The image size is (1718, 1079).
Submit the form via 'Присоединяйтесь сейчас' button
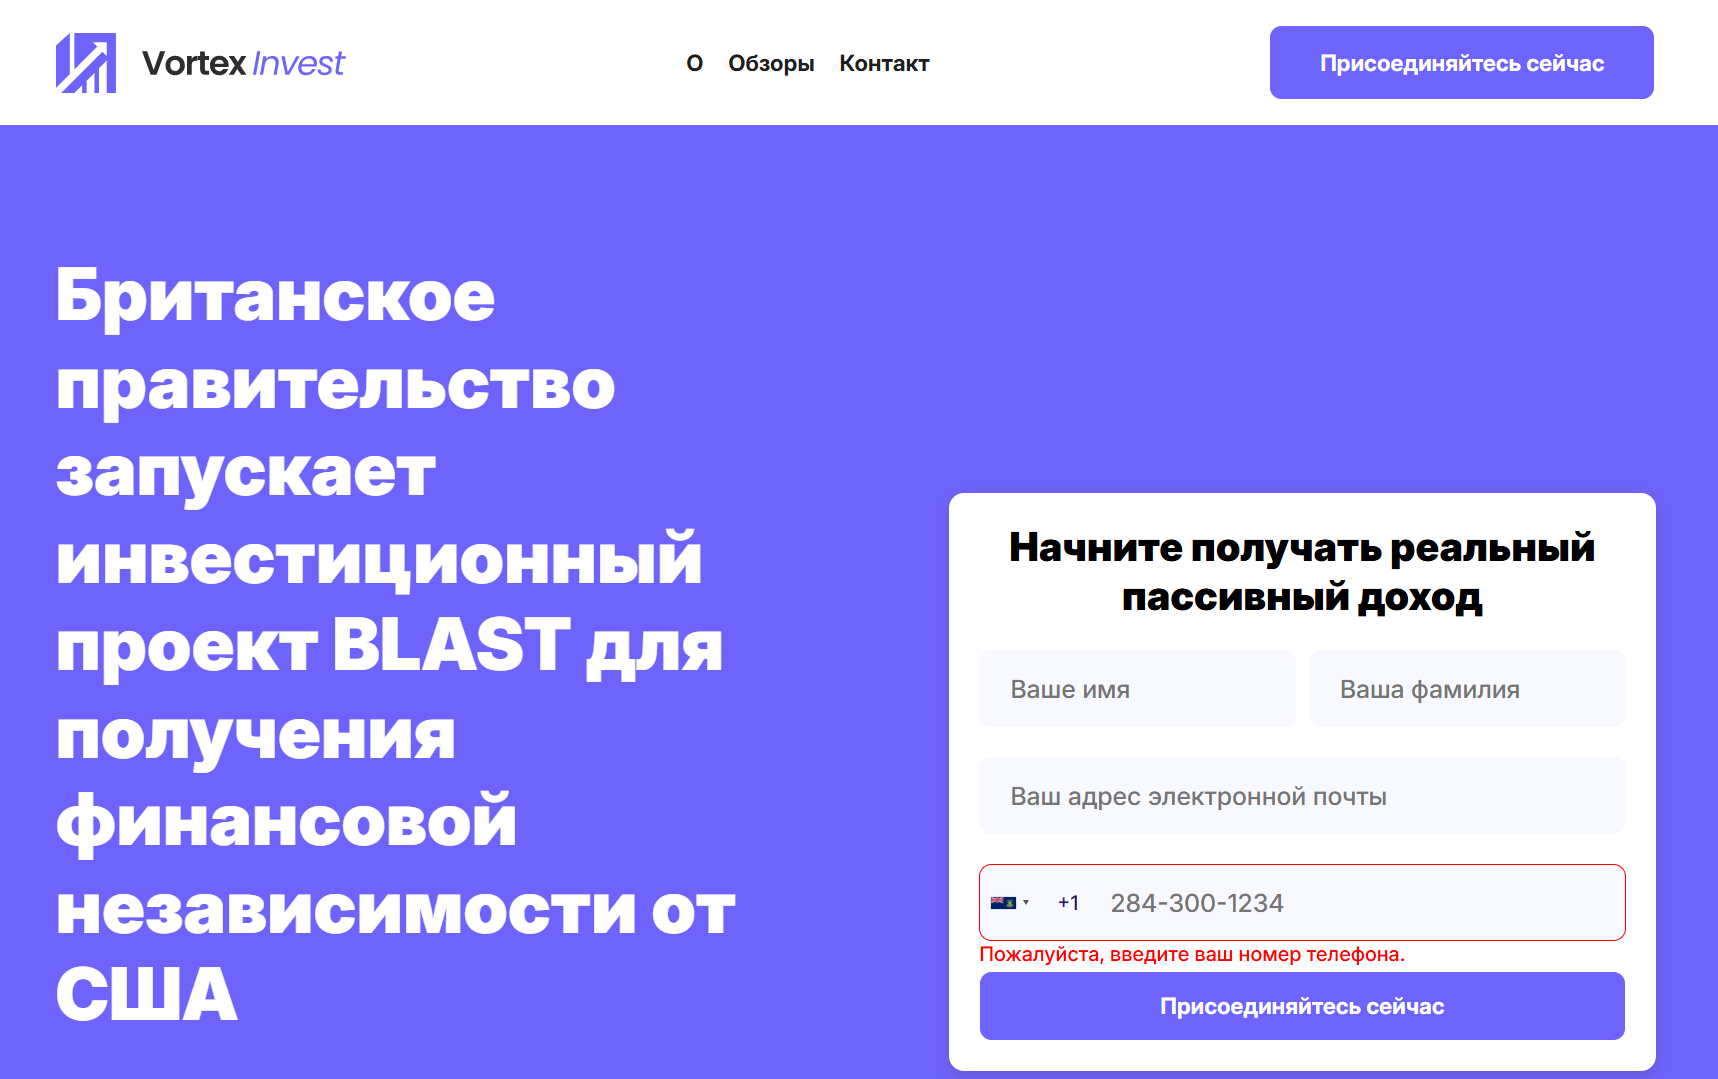coord(1301,1006)
